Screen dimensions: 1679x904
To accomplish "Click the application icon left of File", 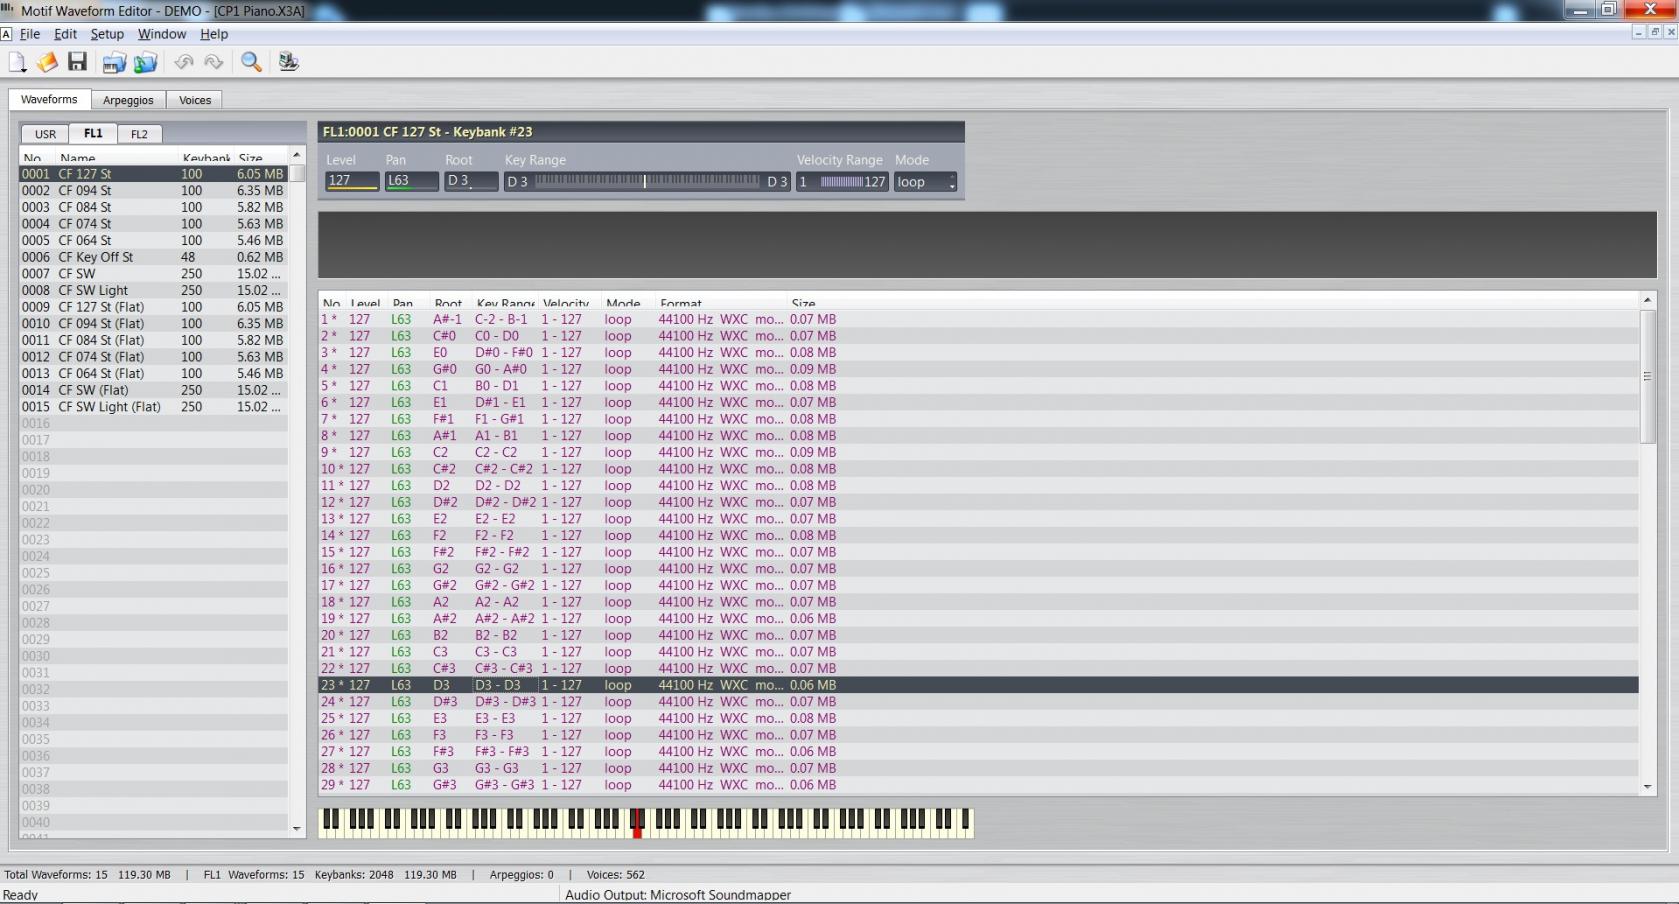I will pyautogui.click(x=6, y=34).
